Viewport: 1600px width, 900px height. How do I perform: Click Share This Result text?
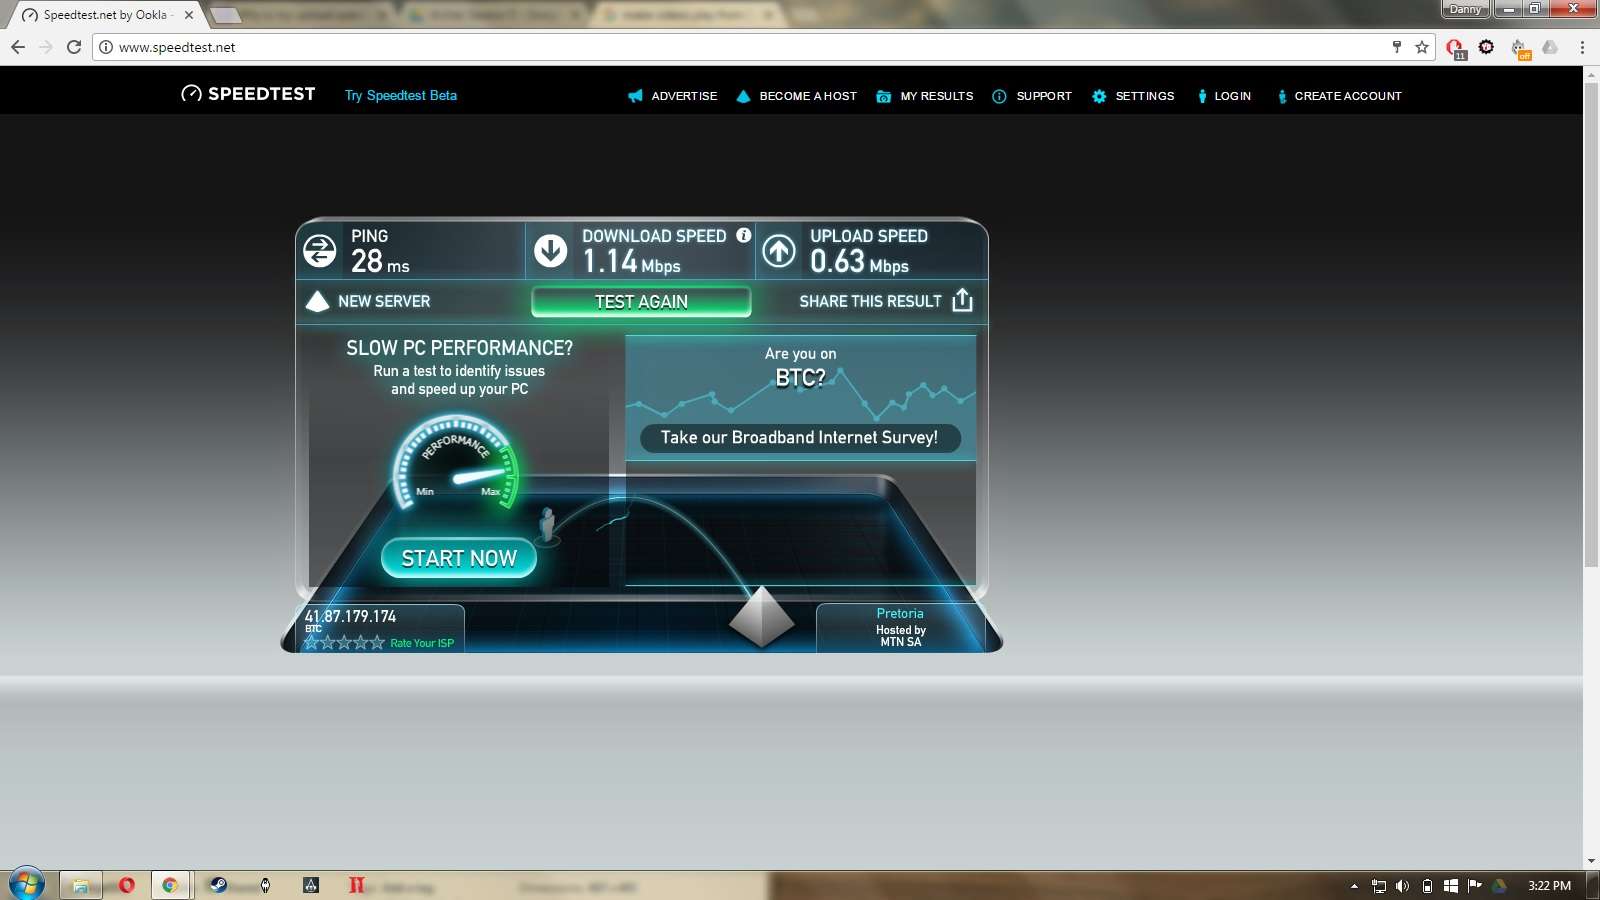pos(870,301)
